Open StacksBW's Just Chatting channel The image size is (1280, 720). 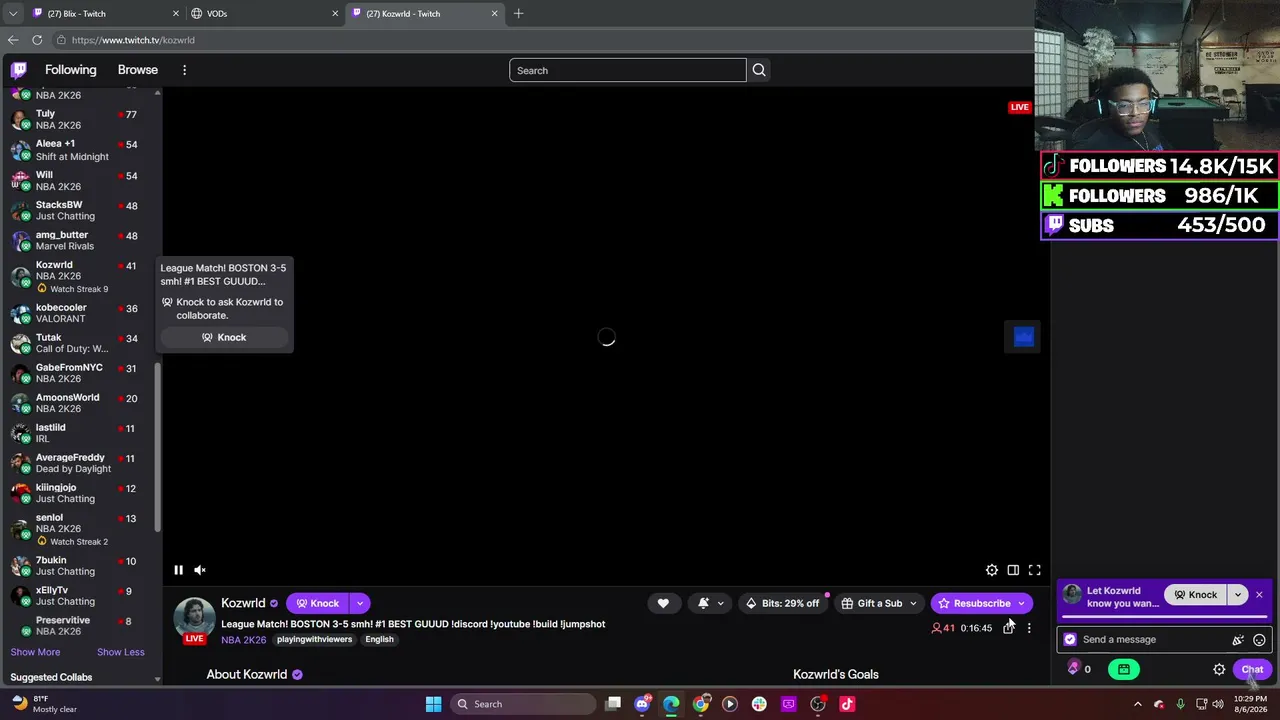coord(79,210)
